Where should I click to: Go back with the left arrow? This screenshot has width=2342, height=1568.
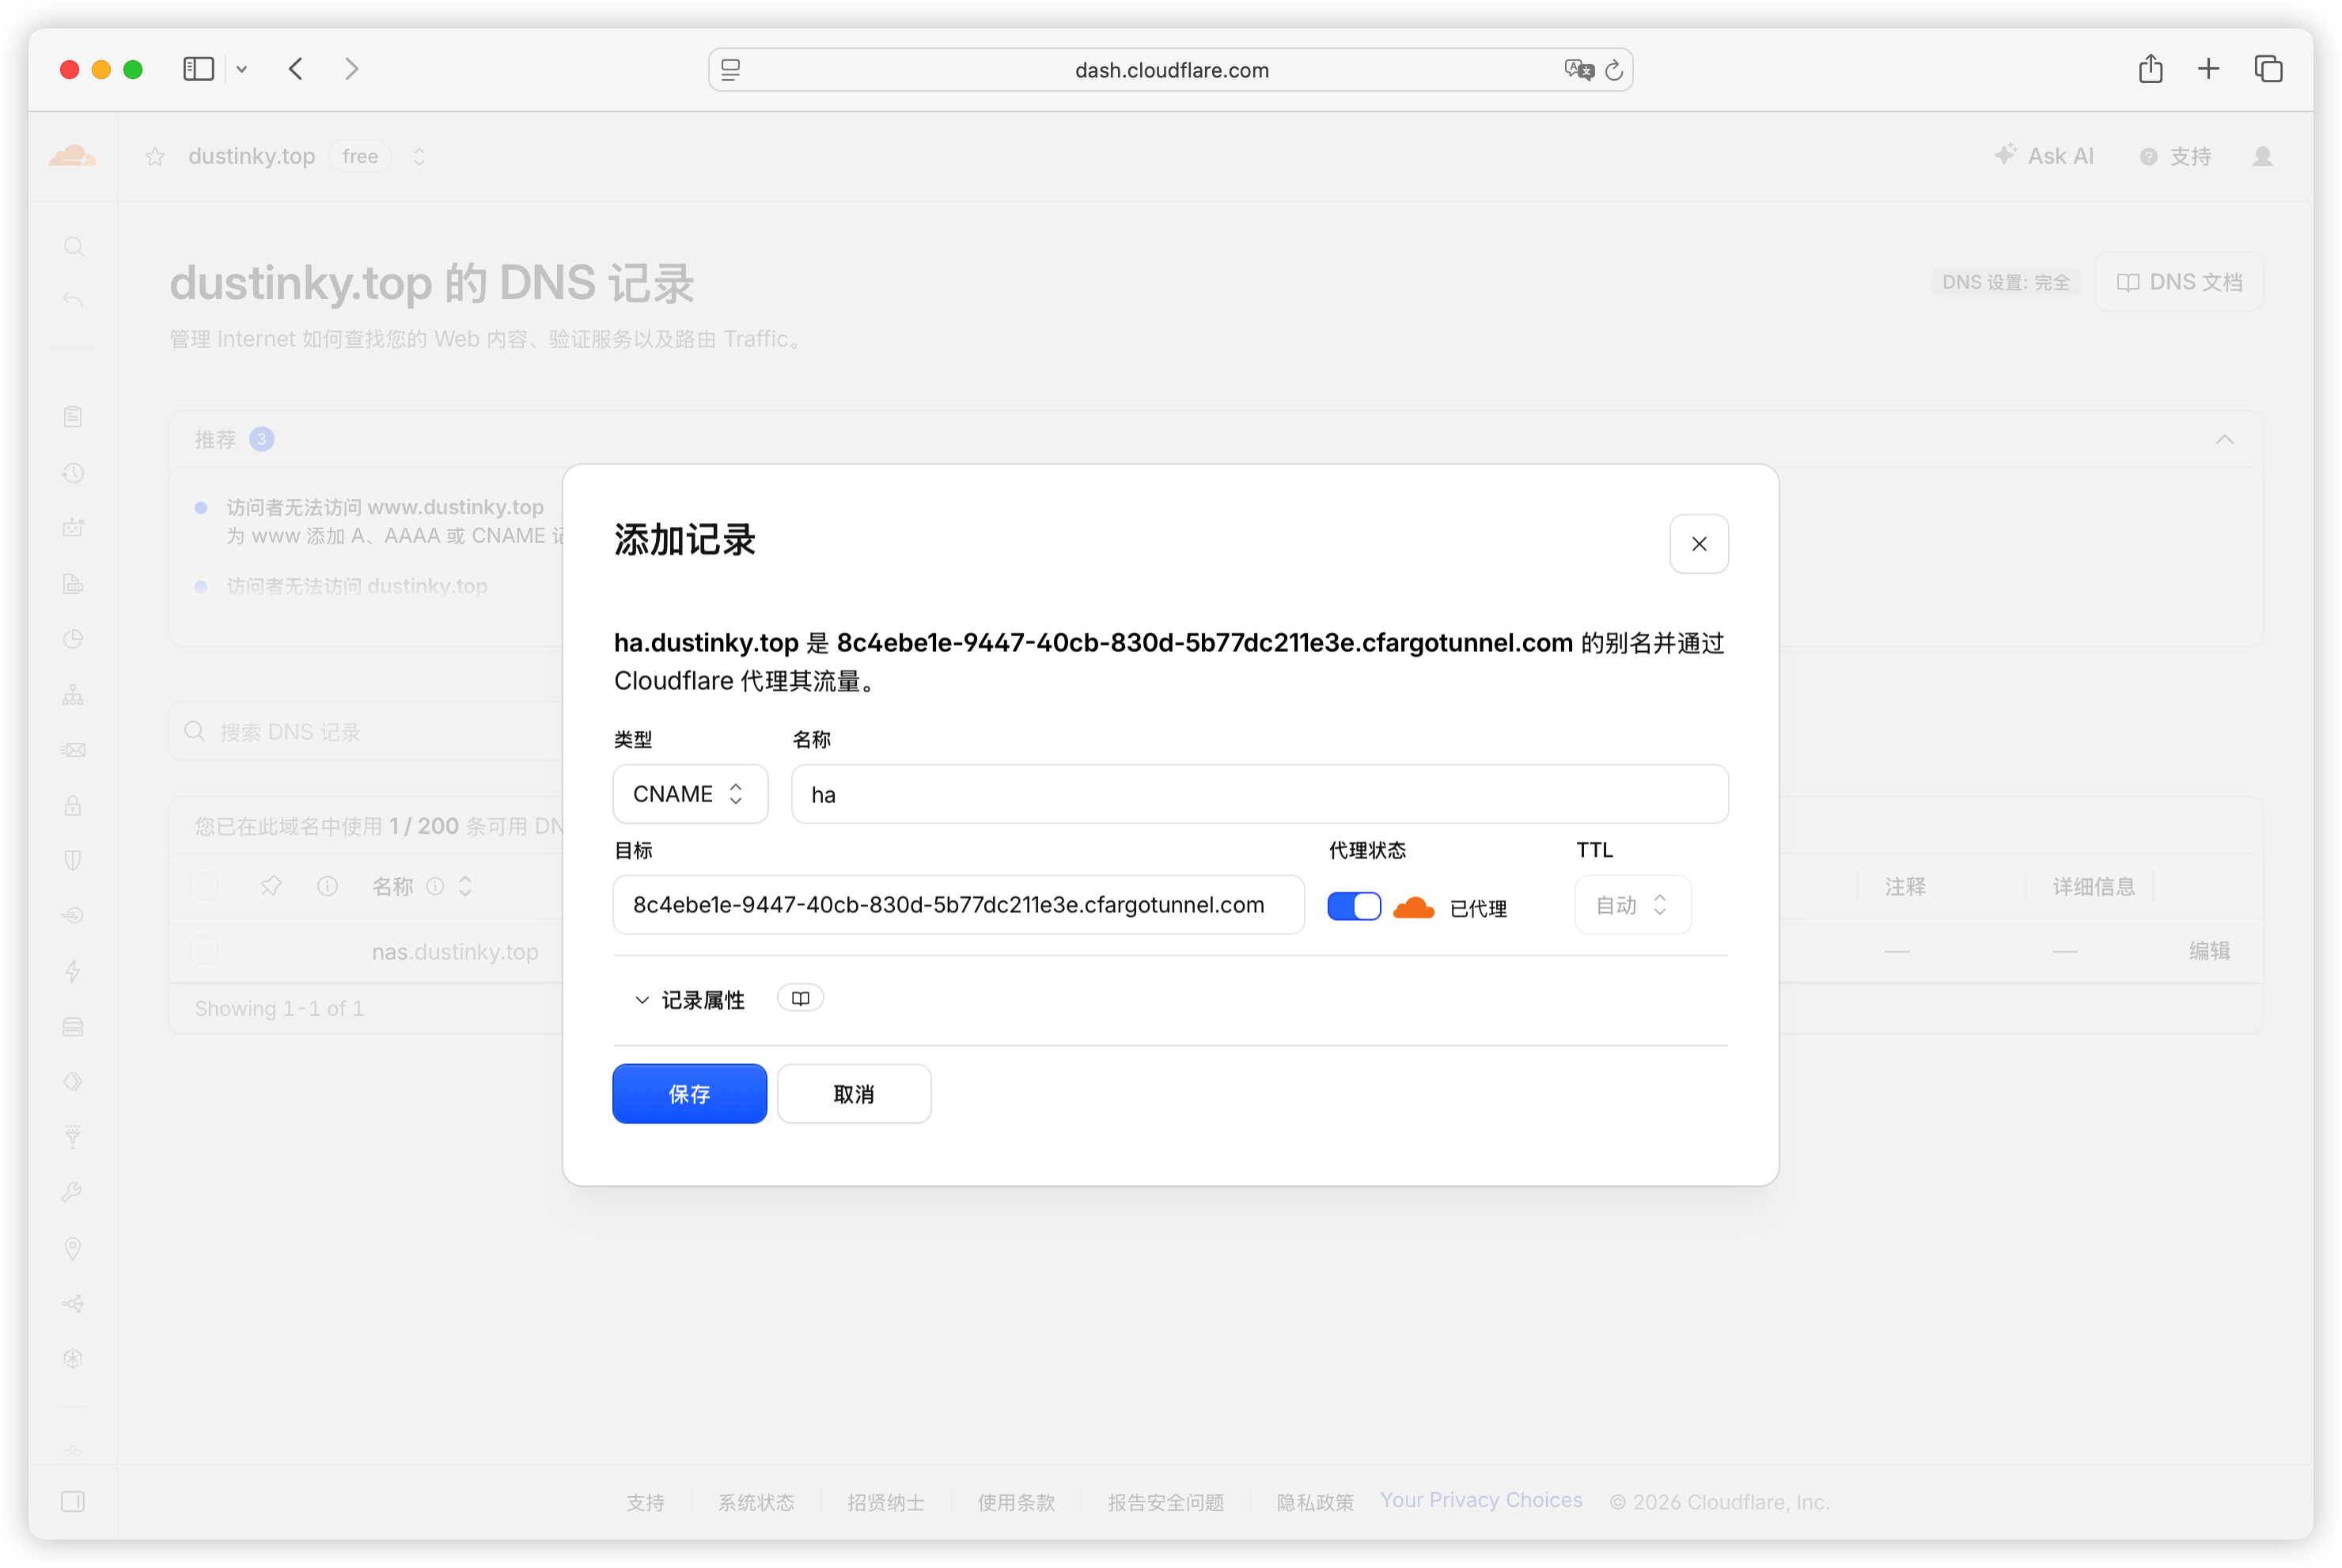tap(295, 69)
